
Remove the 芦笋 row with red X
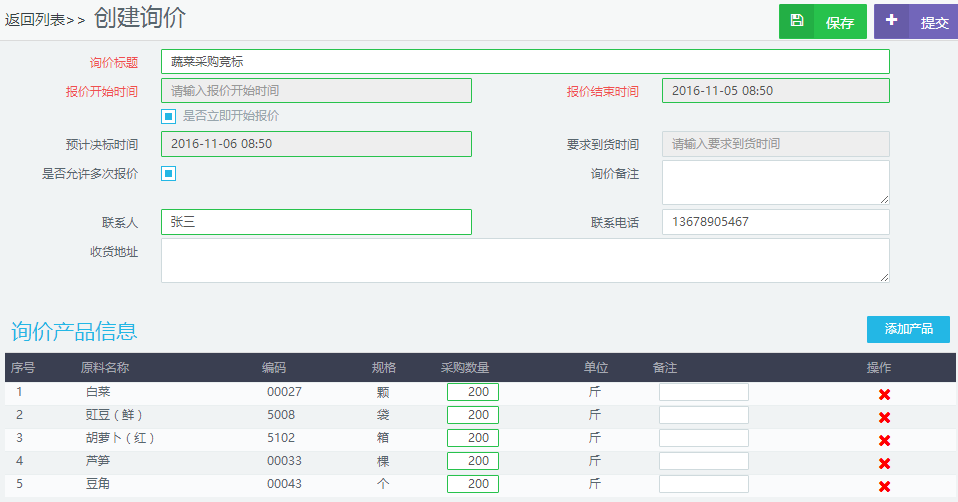coord(884,463)
